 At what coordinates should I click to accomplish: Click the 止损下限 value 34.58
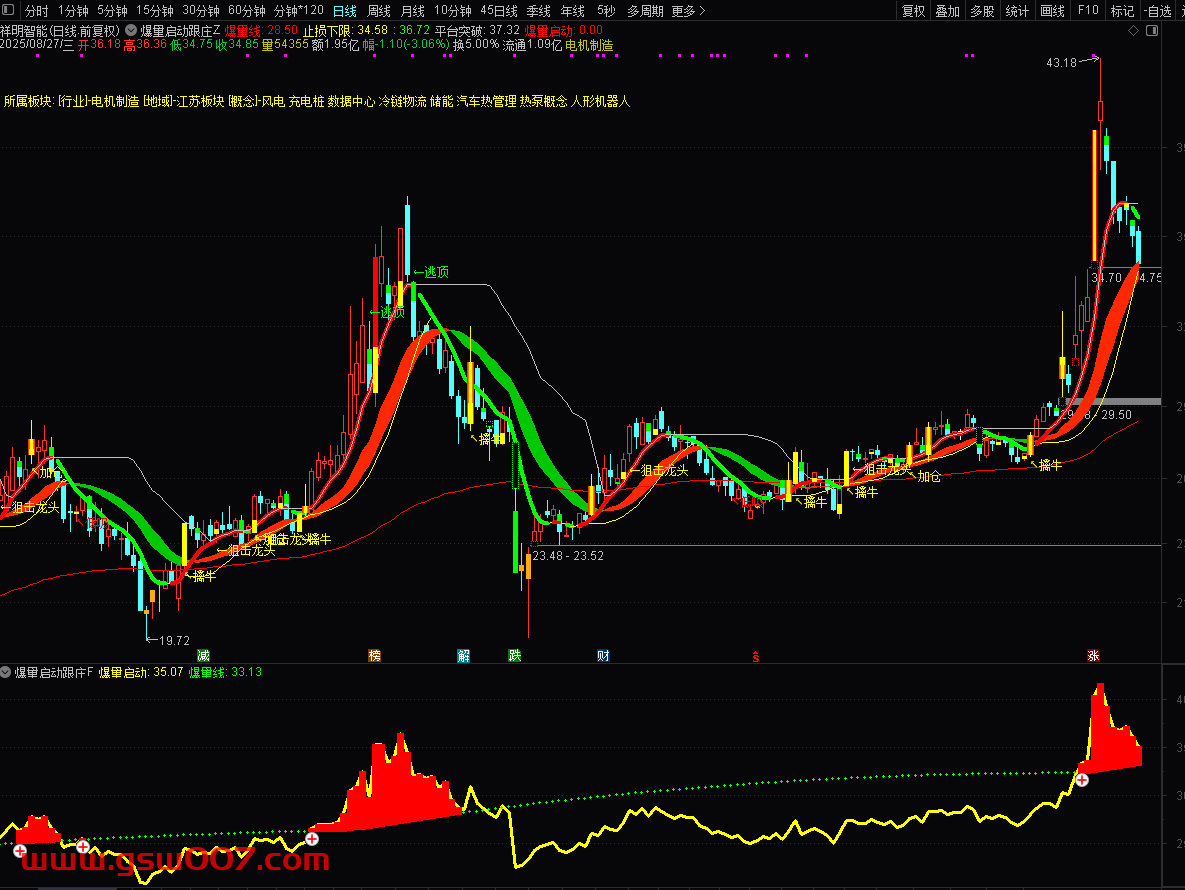[x=373, y=30]
